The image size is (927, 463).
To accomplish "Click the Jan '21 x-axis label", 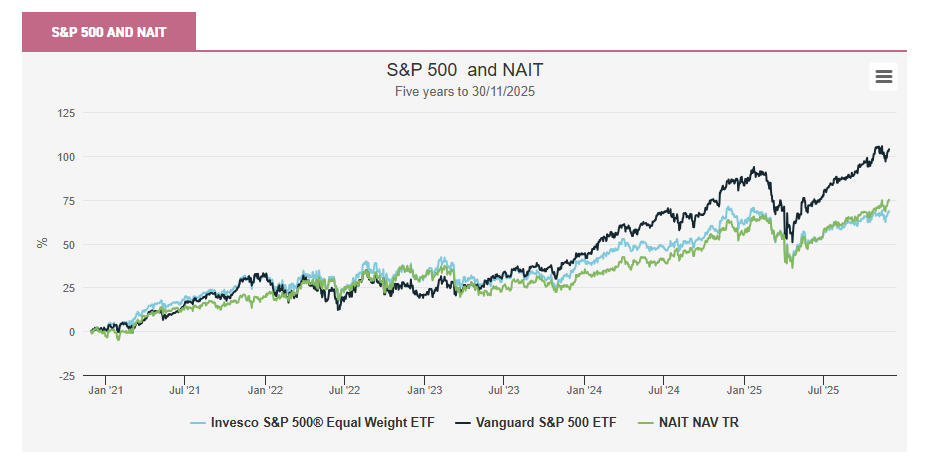I will [x=105, y=390].
